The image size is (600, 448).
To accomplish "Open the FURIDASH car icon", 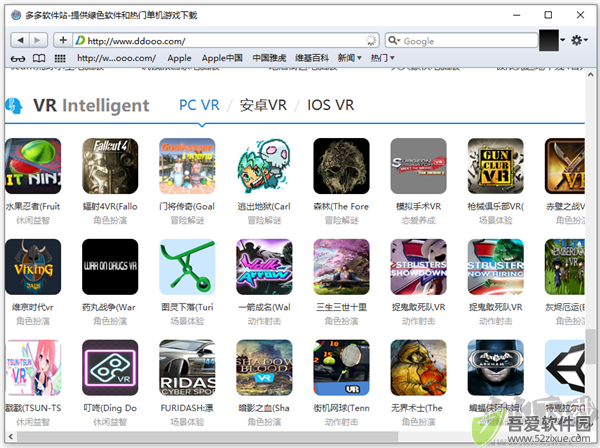I will click(x=187, y=368).
